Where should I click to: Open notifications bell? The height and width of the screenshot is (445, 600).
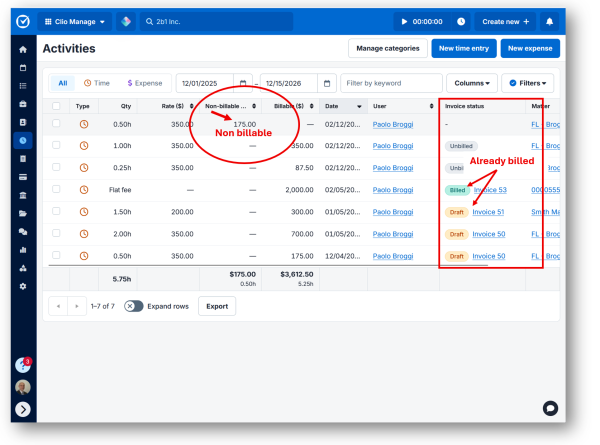coord(549,22)
